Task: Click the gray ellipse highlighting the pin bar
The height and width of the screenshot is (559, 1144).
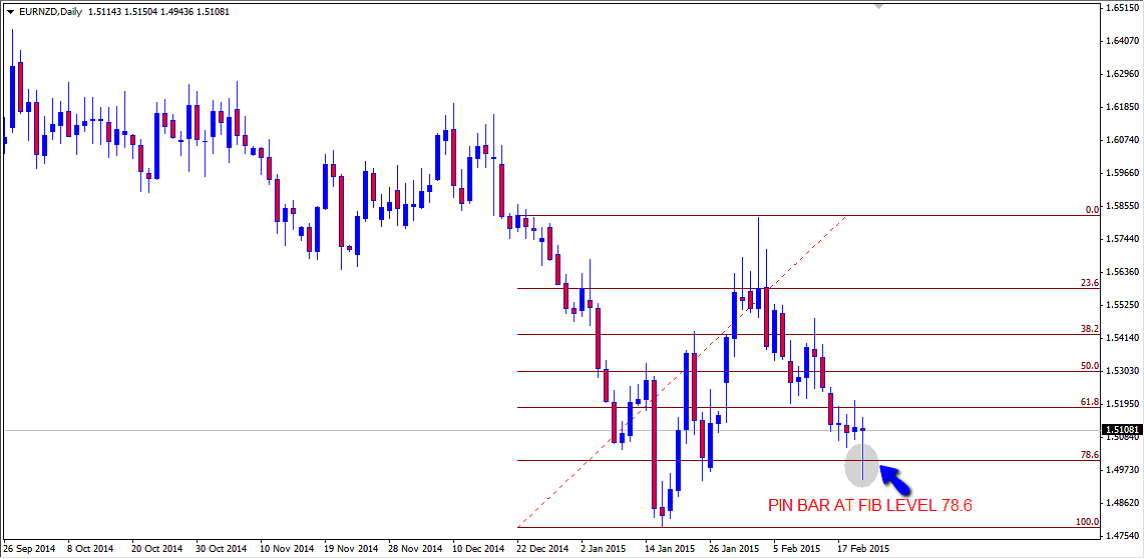Action: [x=861, y=464]
